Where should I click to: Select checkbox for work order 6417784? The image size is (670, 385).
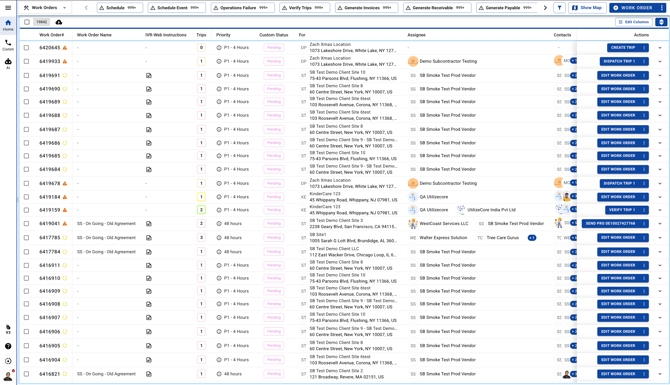coord(26,252)
